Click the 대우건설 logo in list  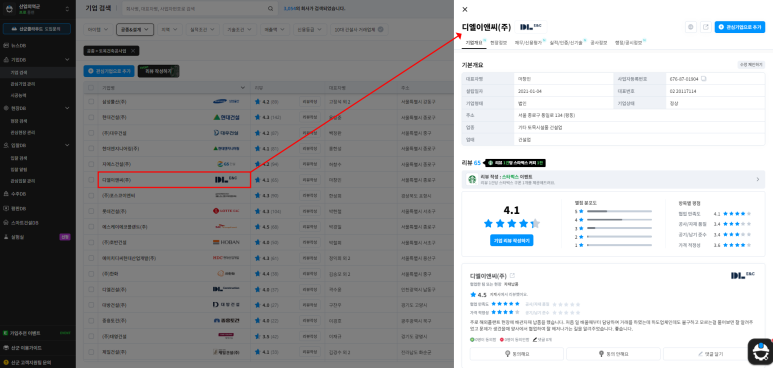[226, 133]
